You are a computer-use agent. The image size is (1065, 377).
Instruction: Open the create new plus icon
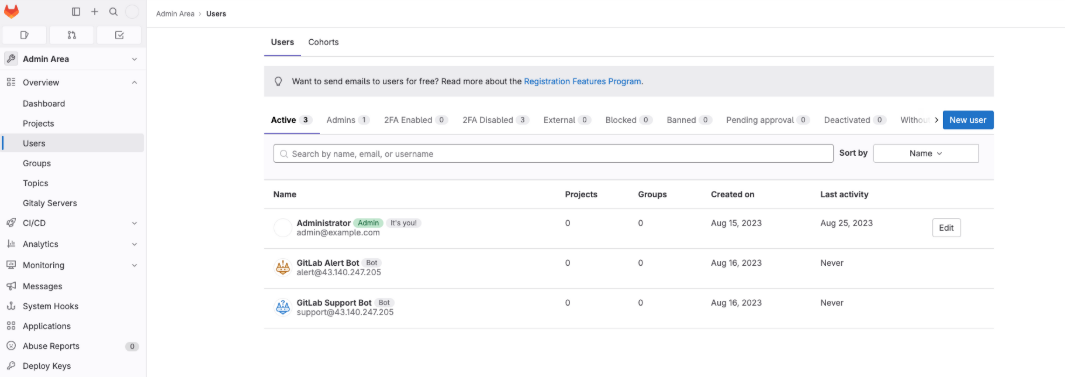click(x=94, y=12)
